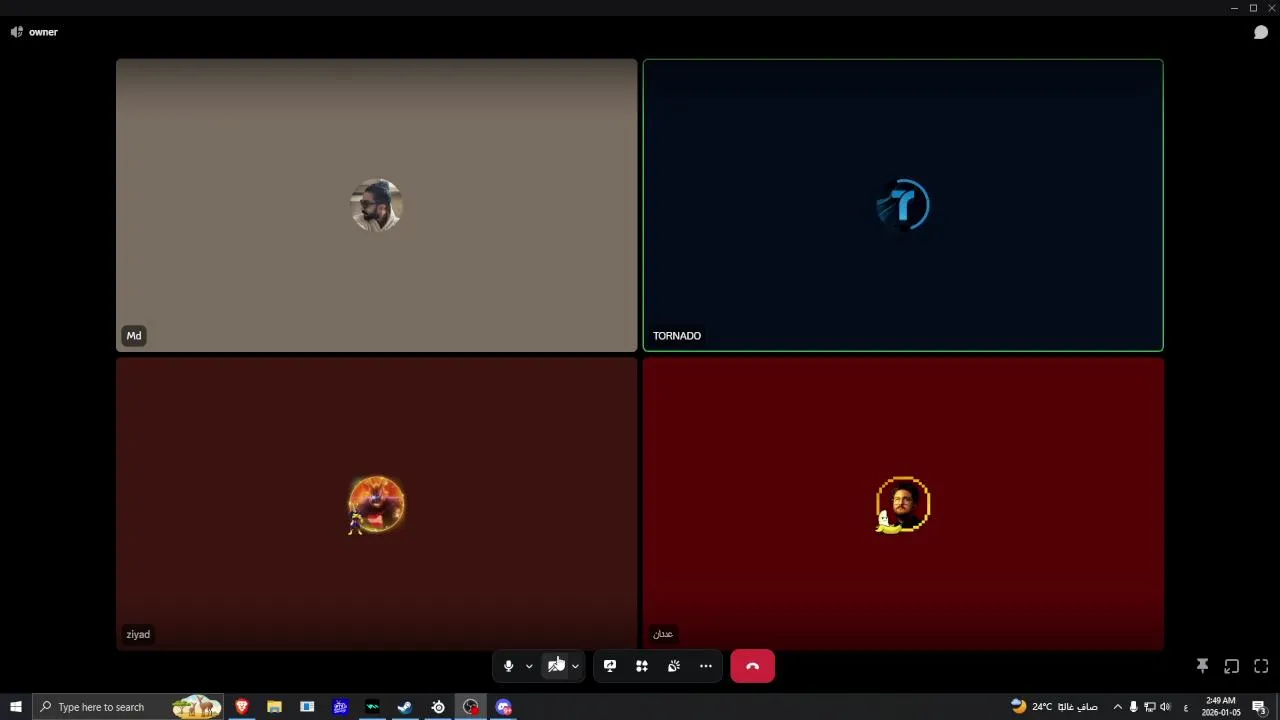Open the soundboard icon

(674, 666)
